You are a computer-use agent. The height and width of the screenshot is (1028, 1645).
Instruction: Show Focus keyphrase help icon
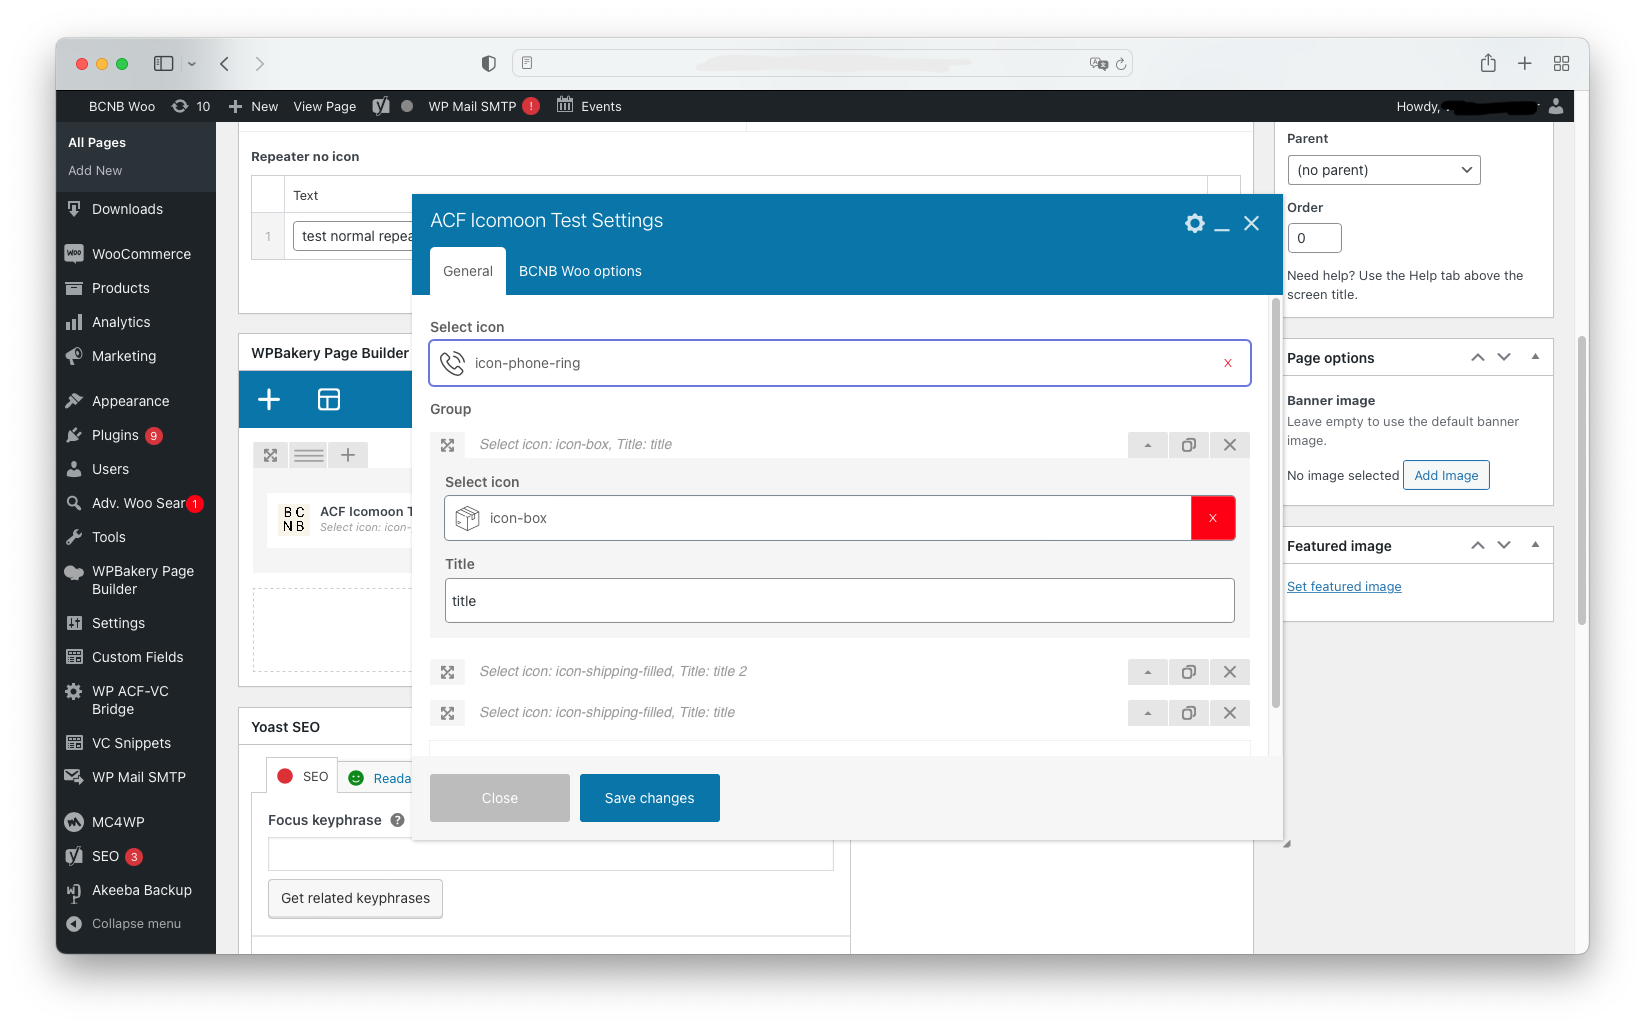pyautogui.click(x=397, y=820)
